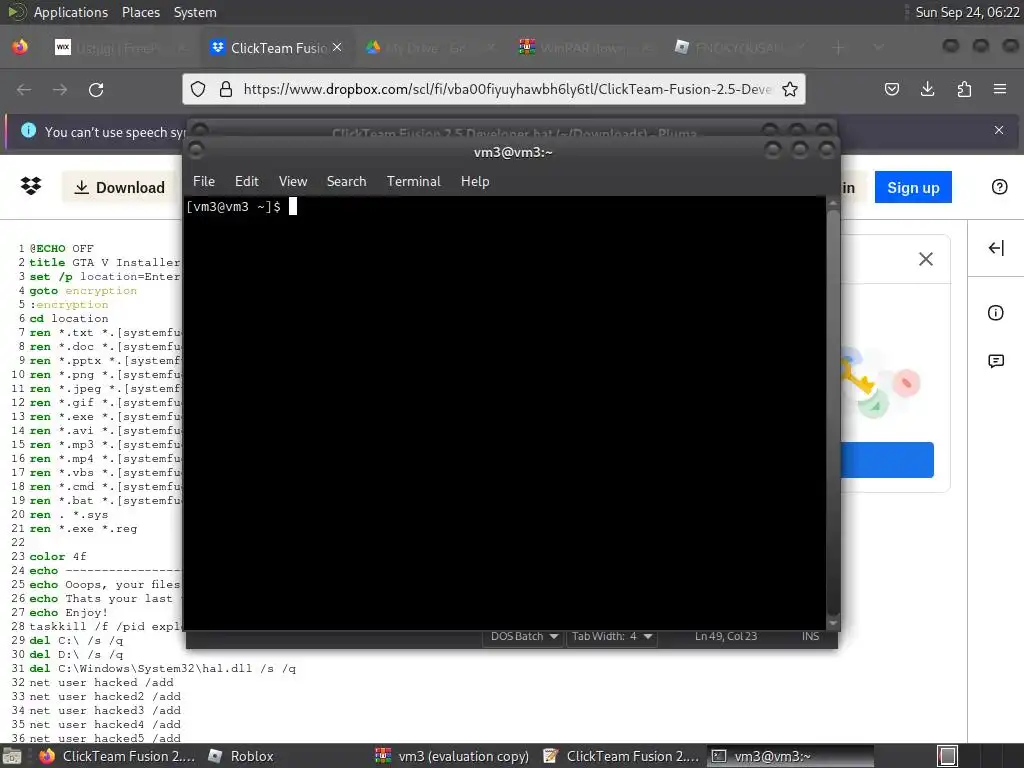Go back using the browser back arrow
The height and width of the screenshot is (768, 1024).
24,89
